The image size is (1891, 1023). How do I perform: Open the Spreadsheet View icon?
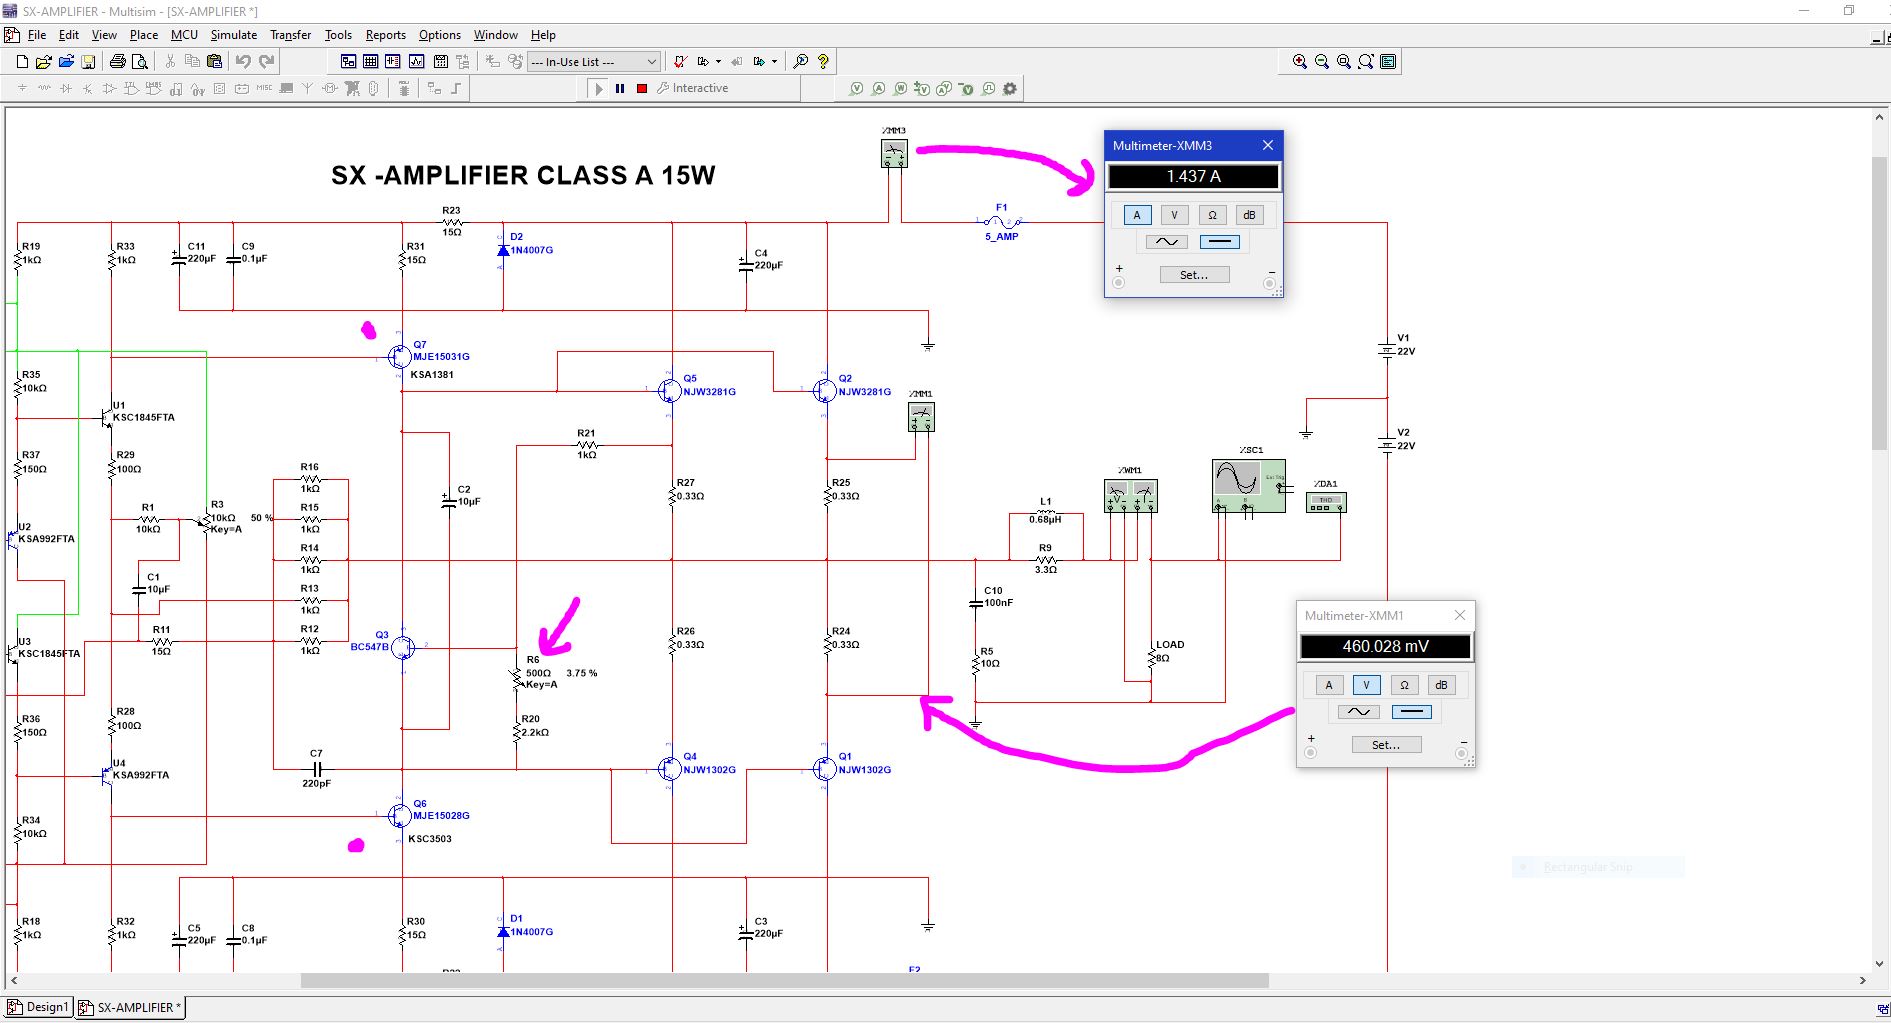(x=371, y=62)
